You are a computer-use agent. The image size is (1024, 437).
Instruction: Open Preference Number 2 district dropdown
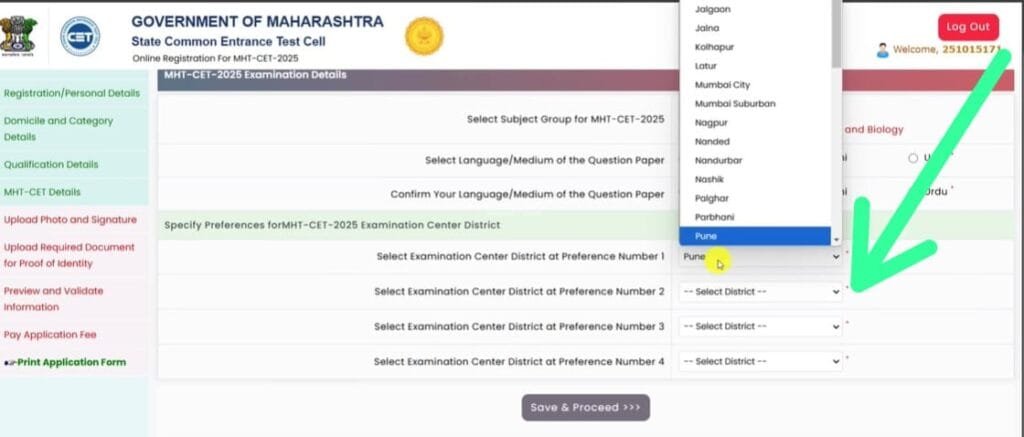click(760, 291)
